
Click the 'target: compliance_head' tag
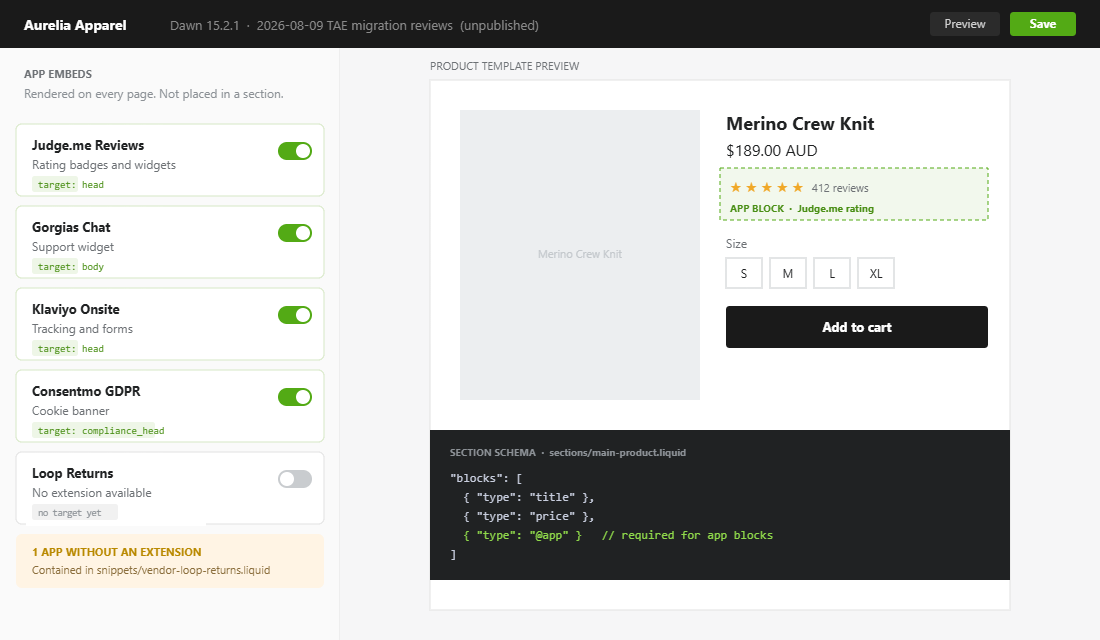click(x=100, y=431)
